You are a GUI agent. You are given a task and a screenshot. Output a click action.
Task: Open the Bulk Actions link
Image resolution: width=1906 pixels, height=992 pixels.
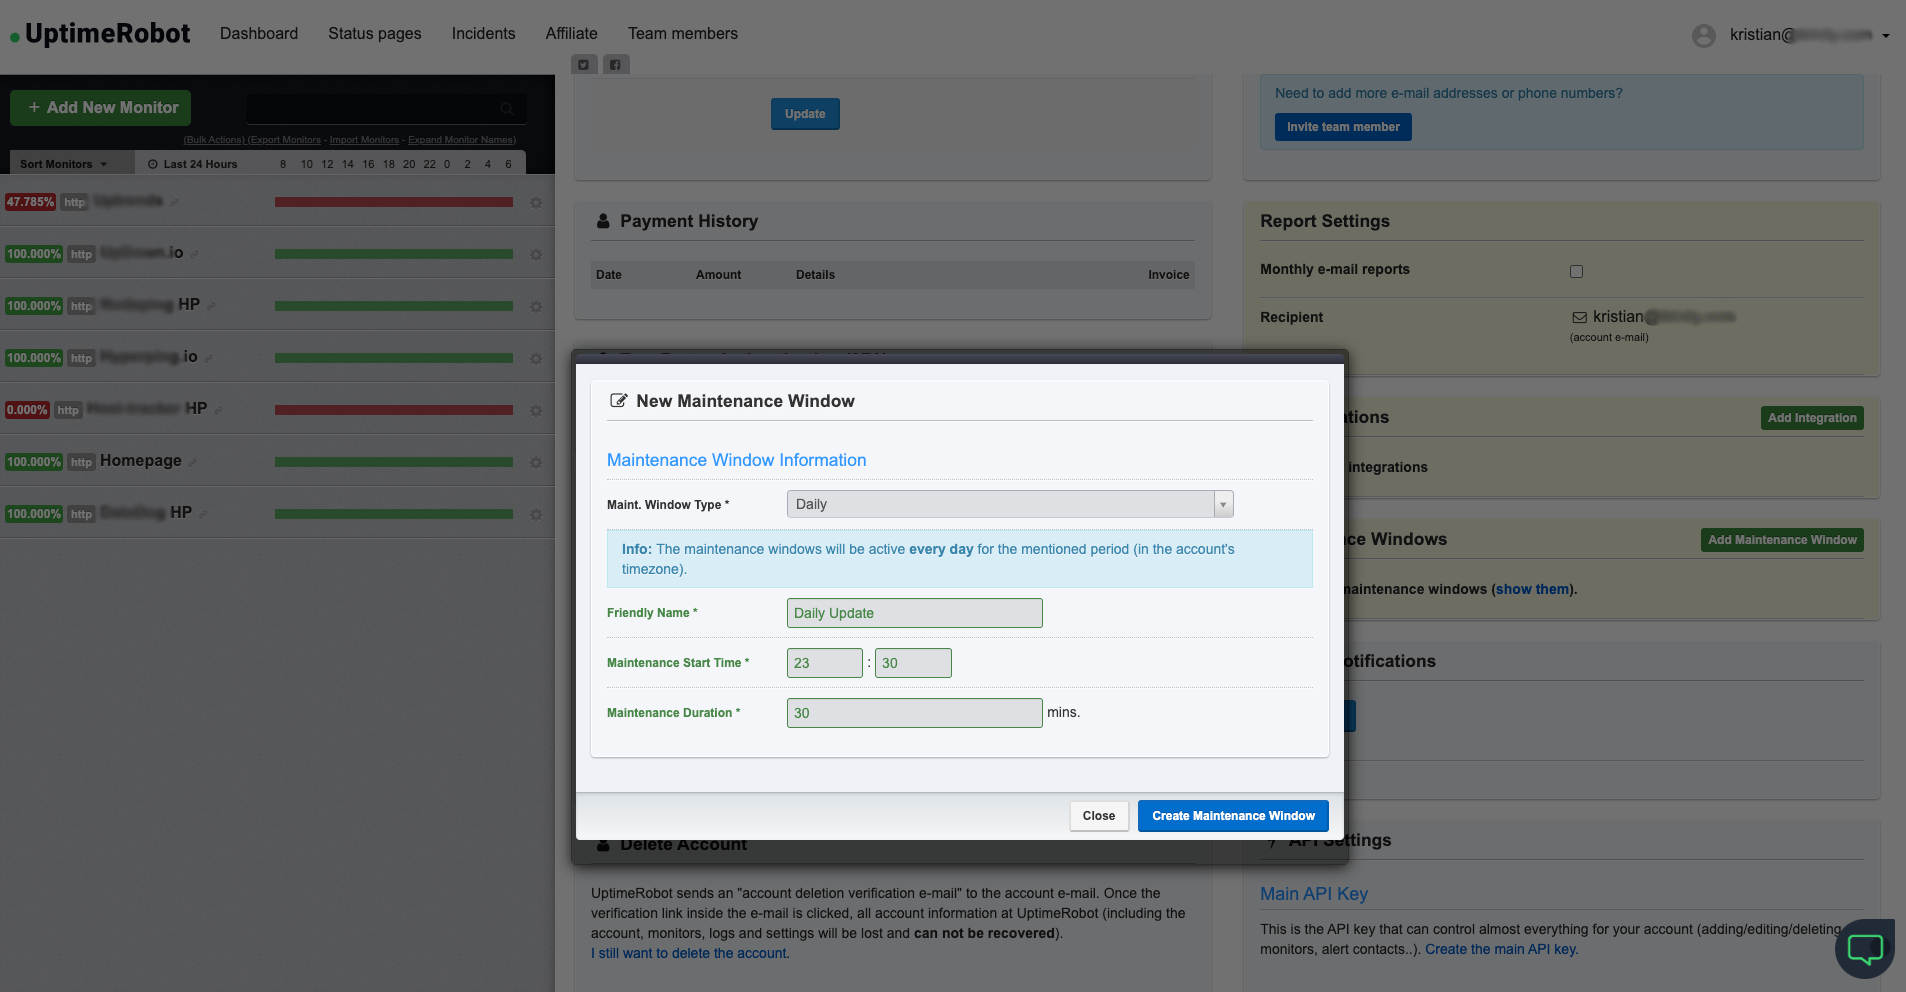click(x=214, y=140)
